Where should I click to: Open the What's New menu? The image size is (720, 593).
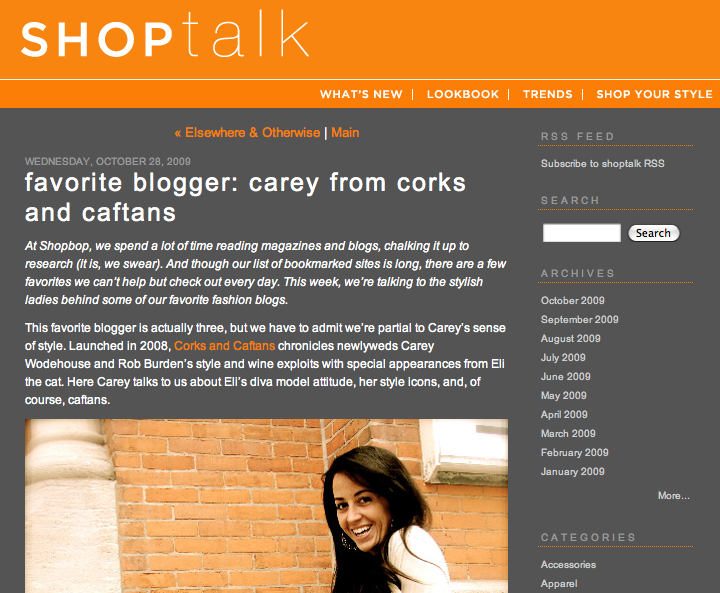361,94
